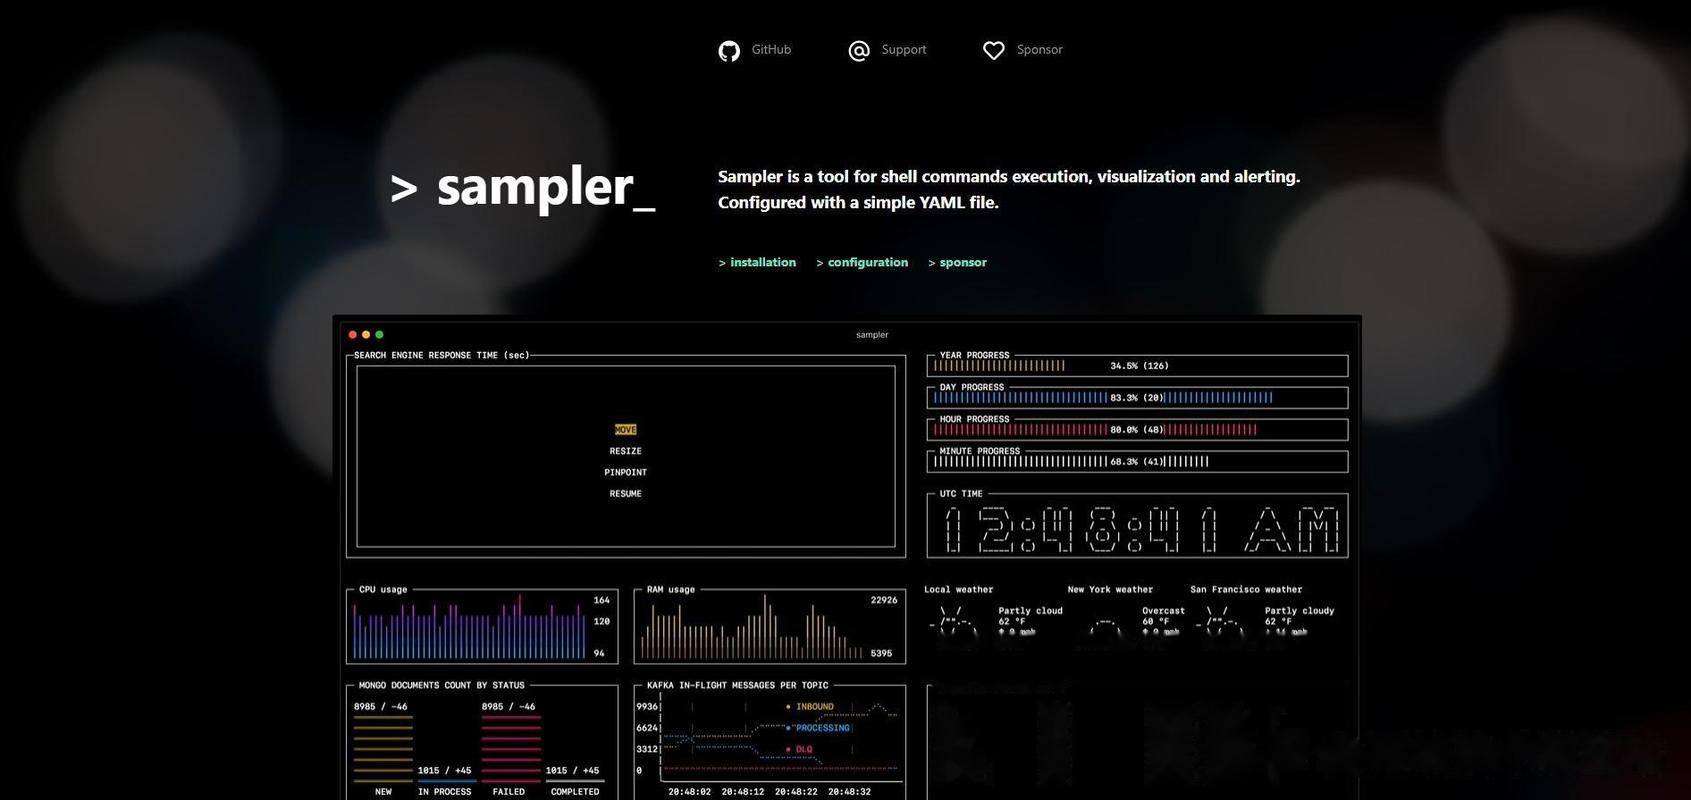This screenshot has height=800, width=1691.
Task: Click the yellow window dot in terminal
Action: click(366, 335)
